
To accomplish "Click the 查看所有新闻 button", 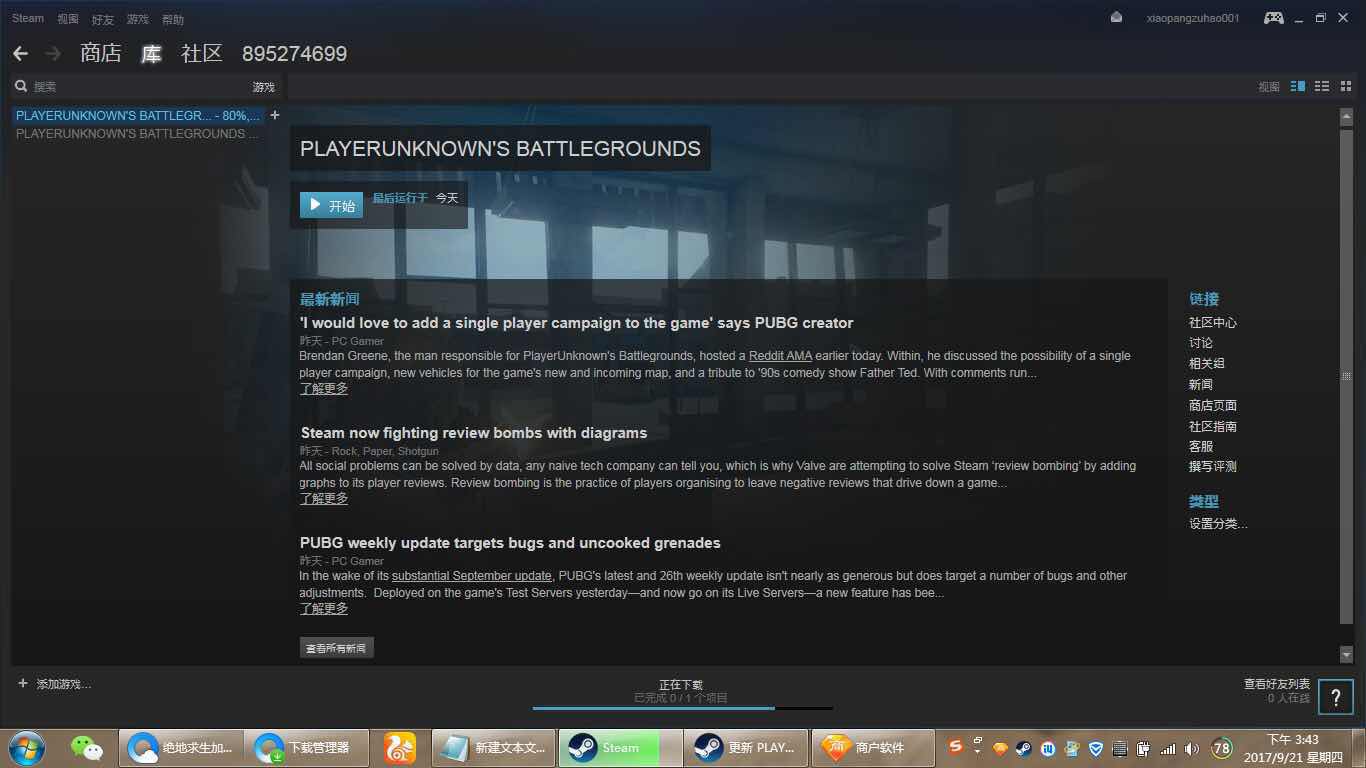I will pyautogui.click(x=336, y=648).
